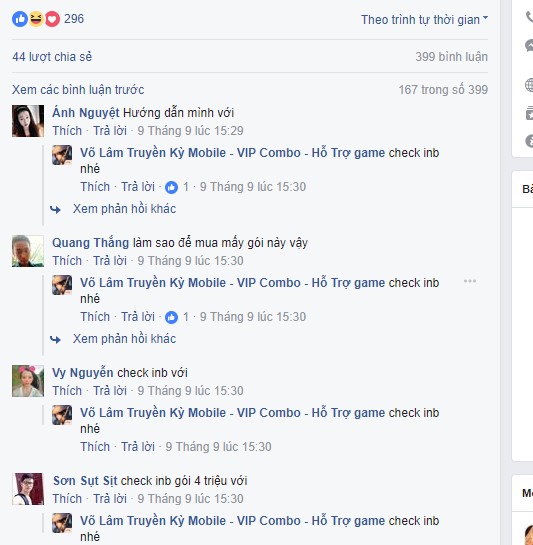The height and width of the screenshot is (545, 533).
Task: Open Vy Nguyễn's profile picture
Action: coord(28,381)
